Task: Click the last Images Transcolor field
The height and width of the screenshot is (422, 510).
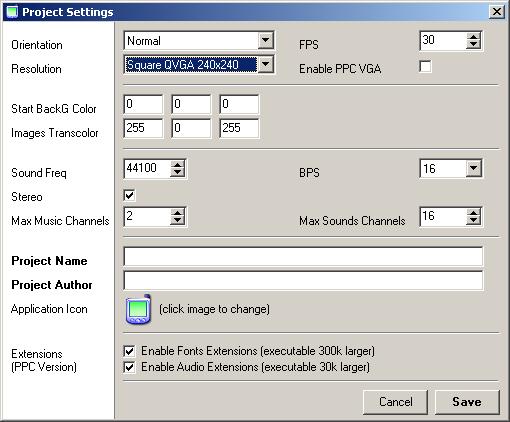Action: pos(239,128)
